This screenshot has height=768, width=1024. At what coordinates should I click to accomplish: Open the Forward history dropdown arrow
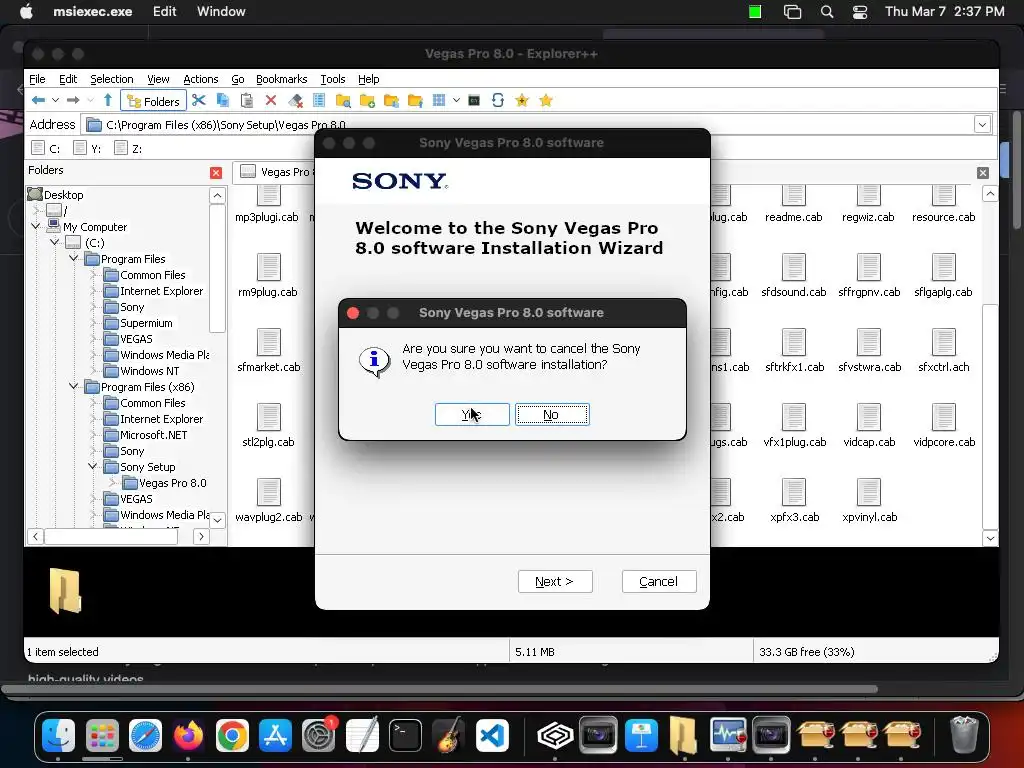[90, 101]
